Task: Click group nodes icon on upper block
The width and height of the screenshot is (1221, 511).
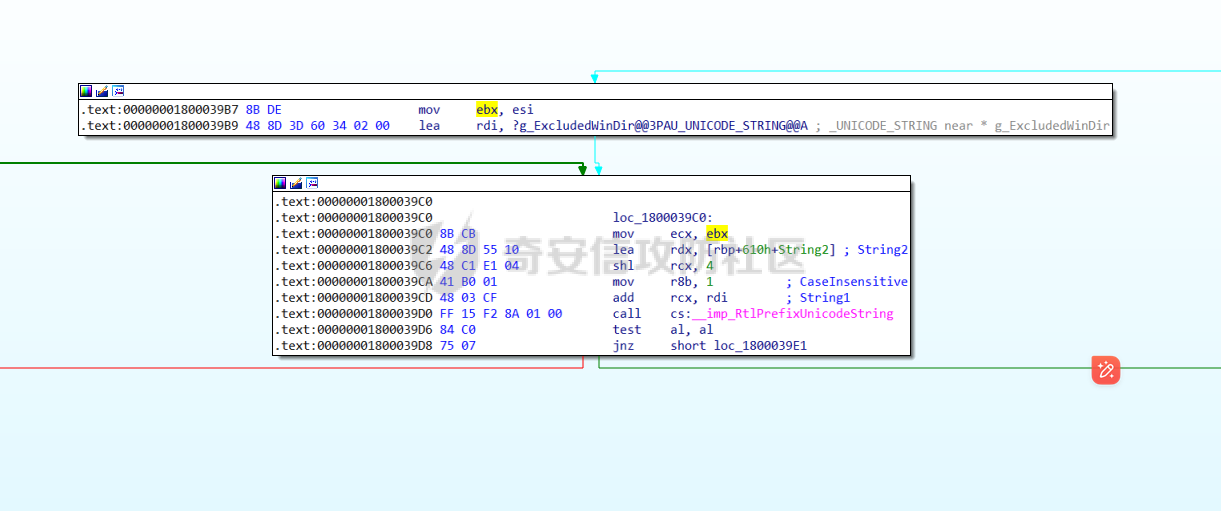Action: (x=118, y=91)
